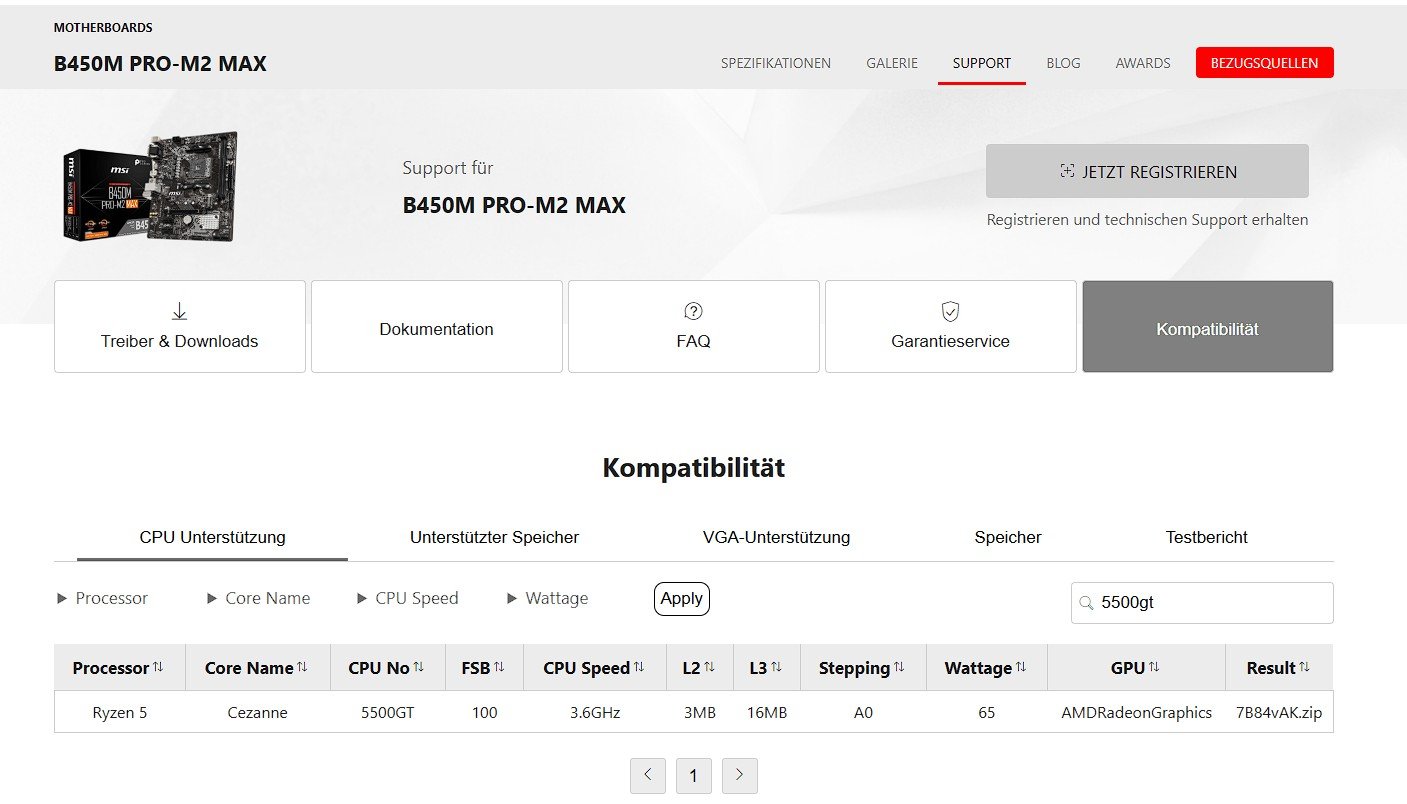Sort by the CPU Speed column
Image resolution: width=1407 pixels, height=804 pixels.
coord(594,667)
